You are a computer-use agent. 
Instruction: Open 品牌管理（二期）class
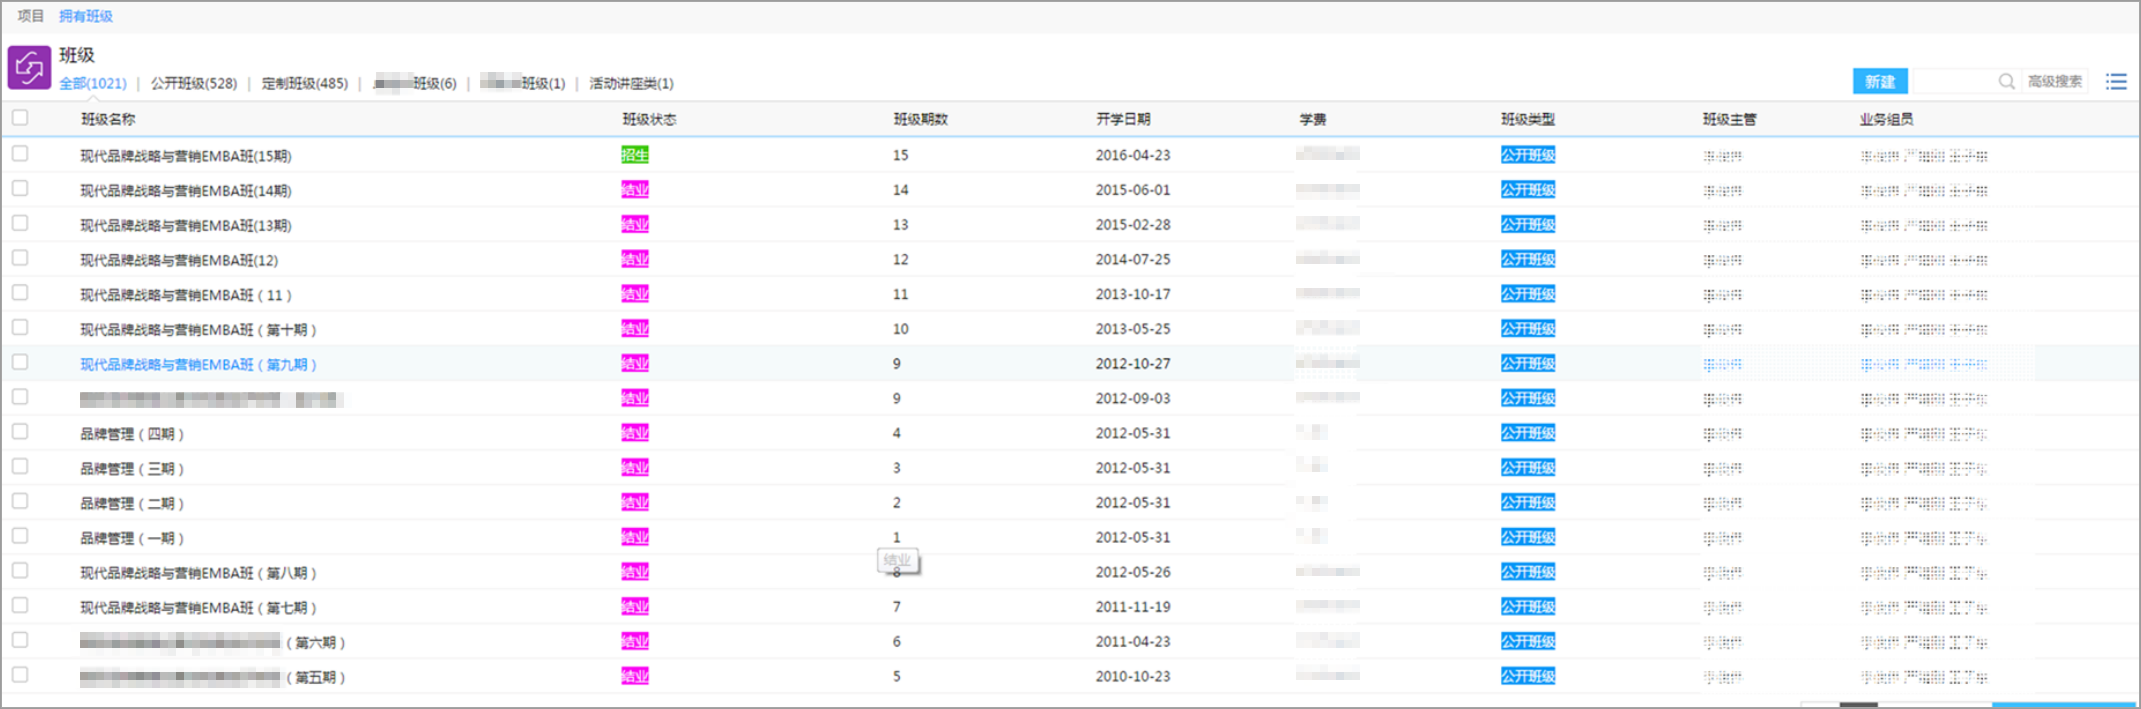[x=132, y=504]
